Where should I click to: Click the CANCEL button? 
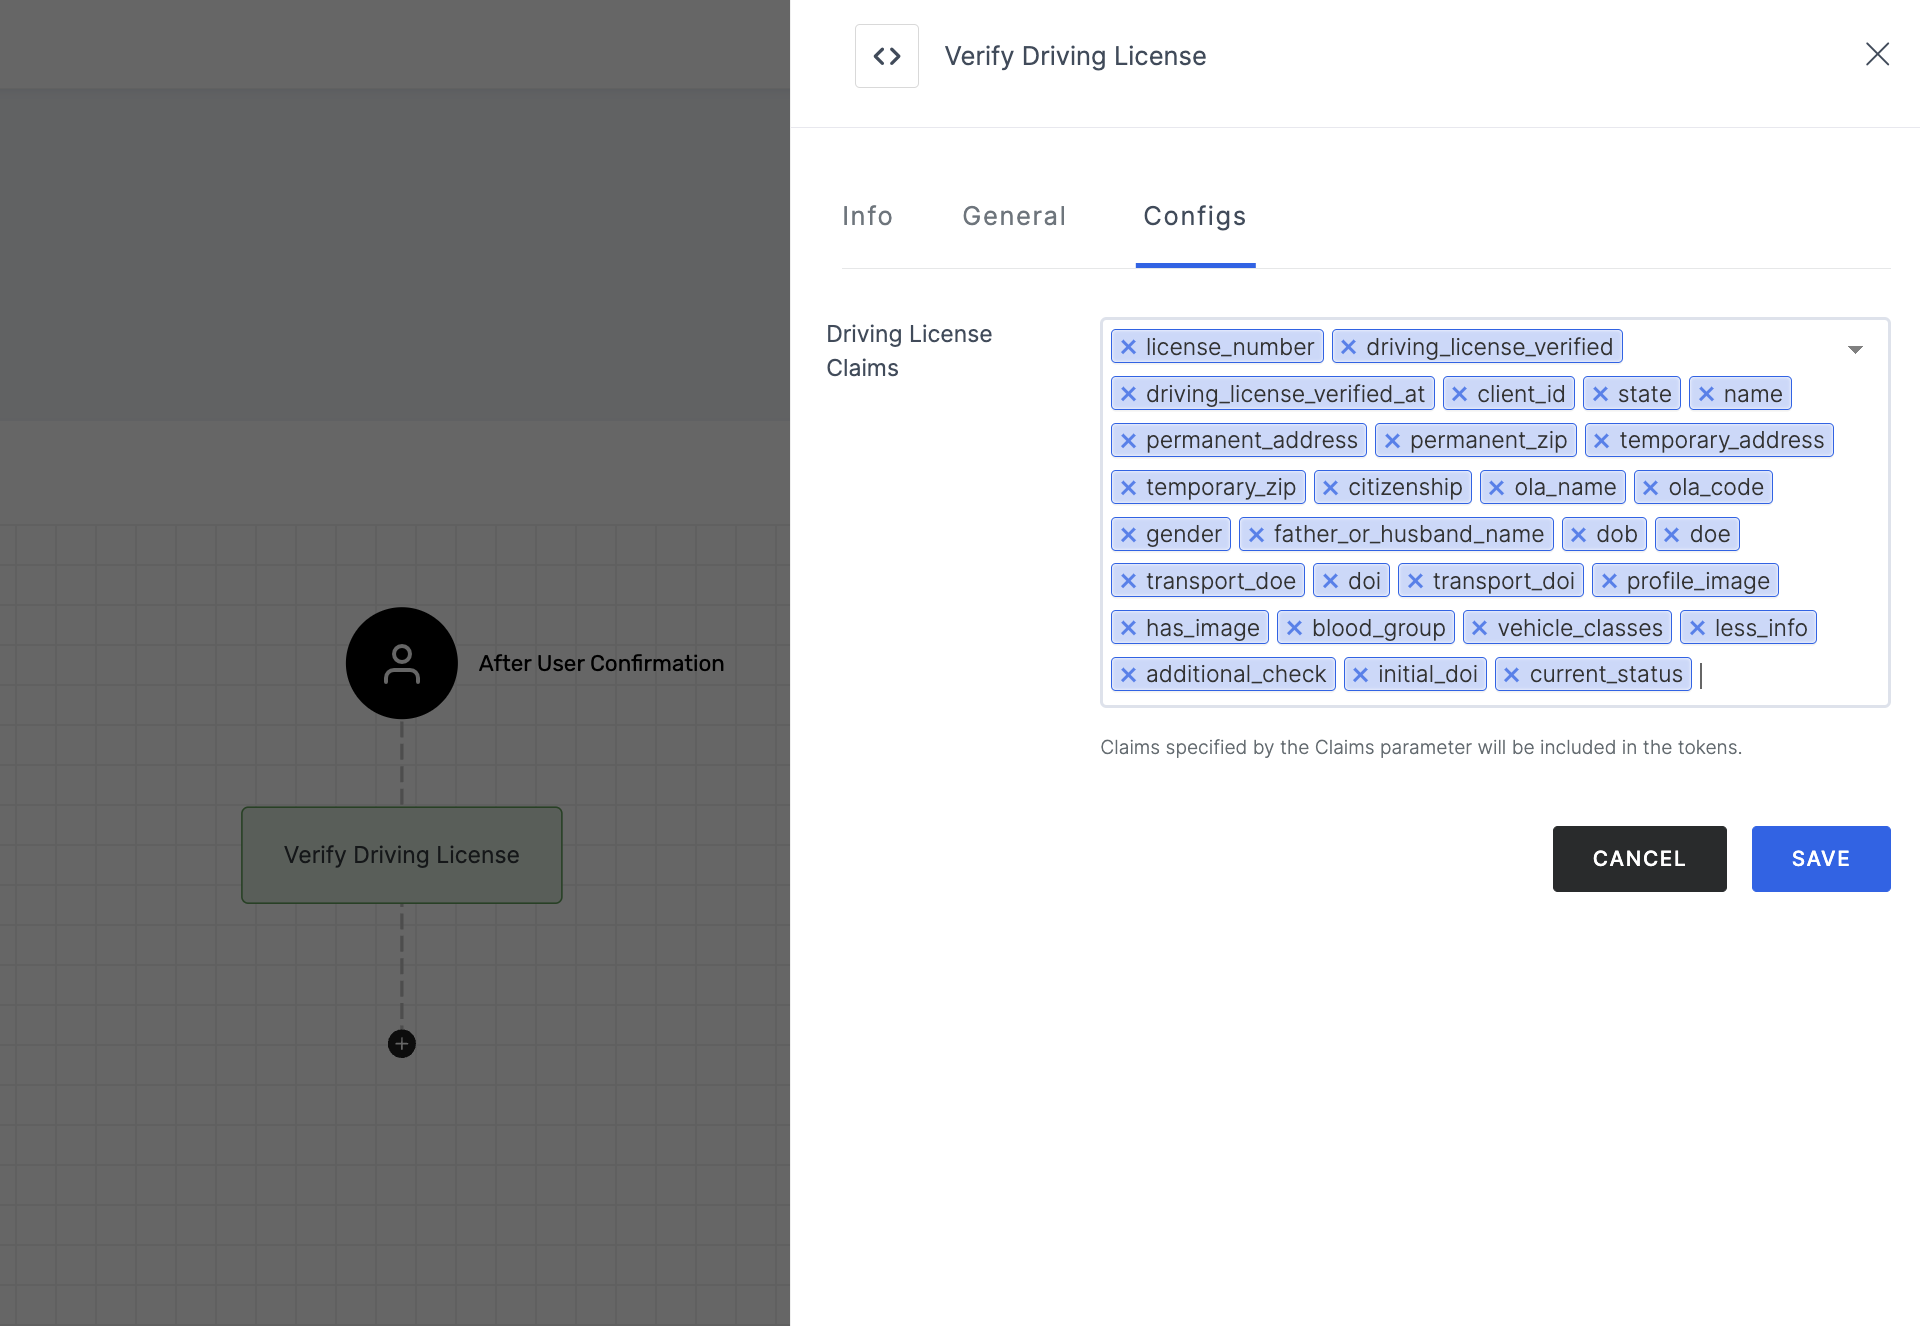1639,859
